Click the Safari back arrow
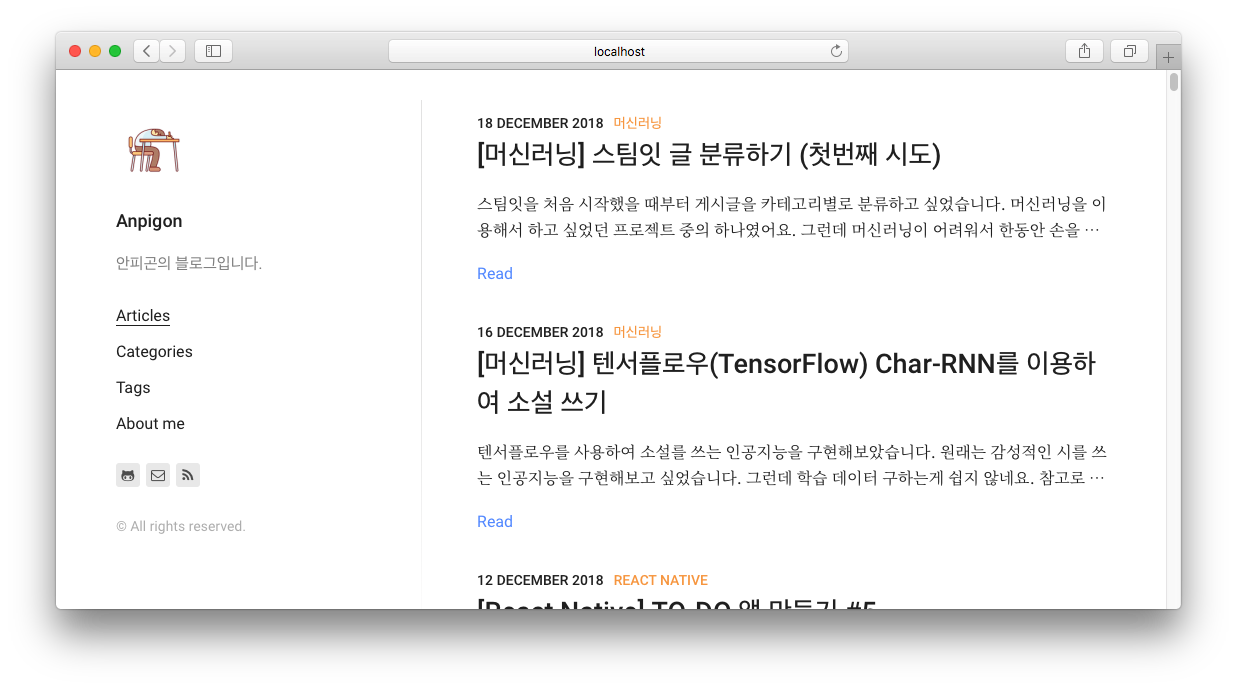The width and height of the screenshot is (1237, 689). coord(146,51)
